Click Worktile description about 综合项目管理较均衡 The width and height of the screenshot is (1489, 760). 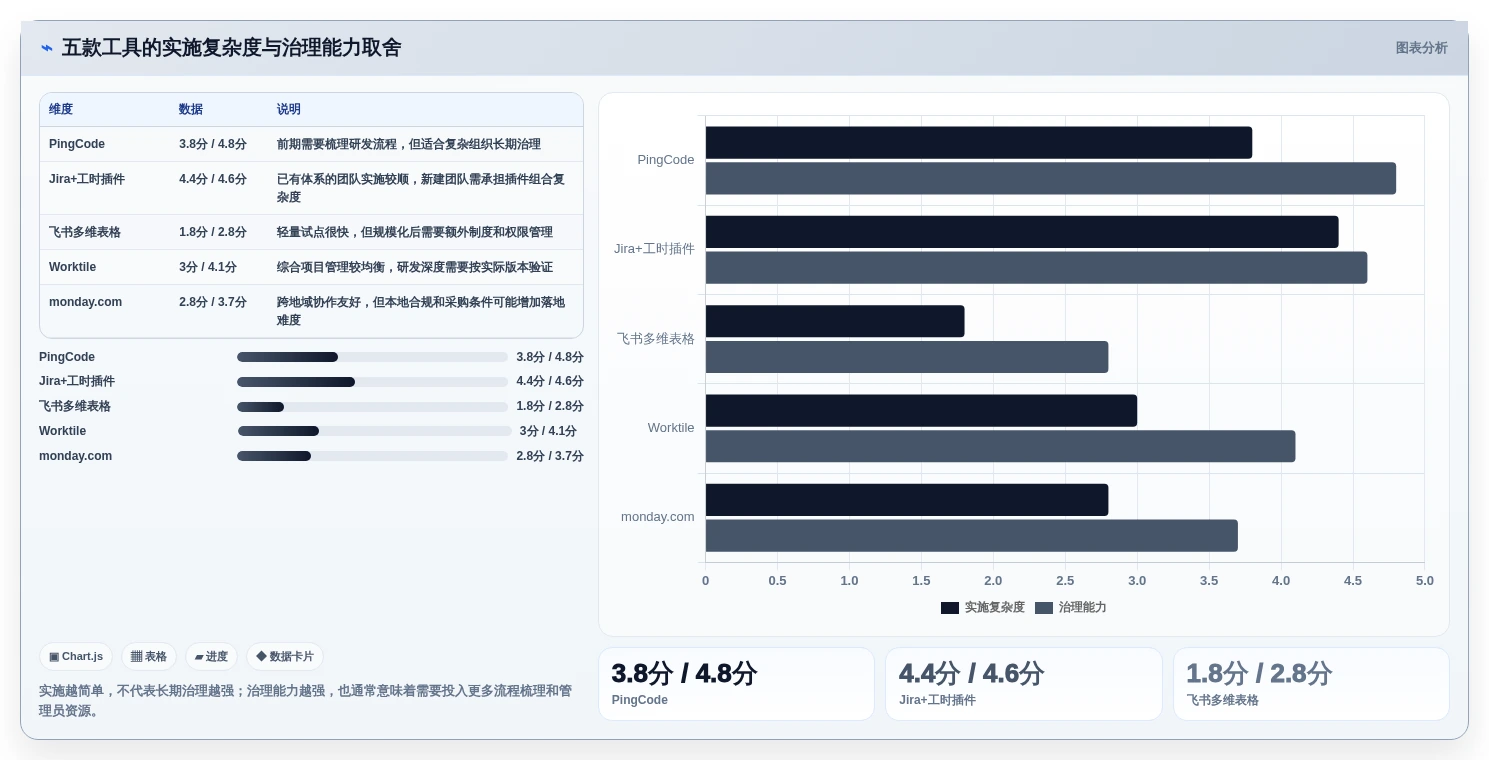[x=415, y=267]
